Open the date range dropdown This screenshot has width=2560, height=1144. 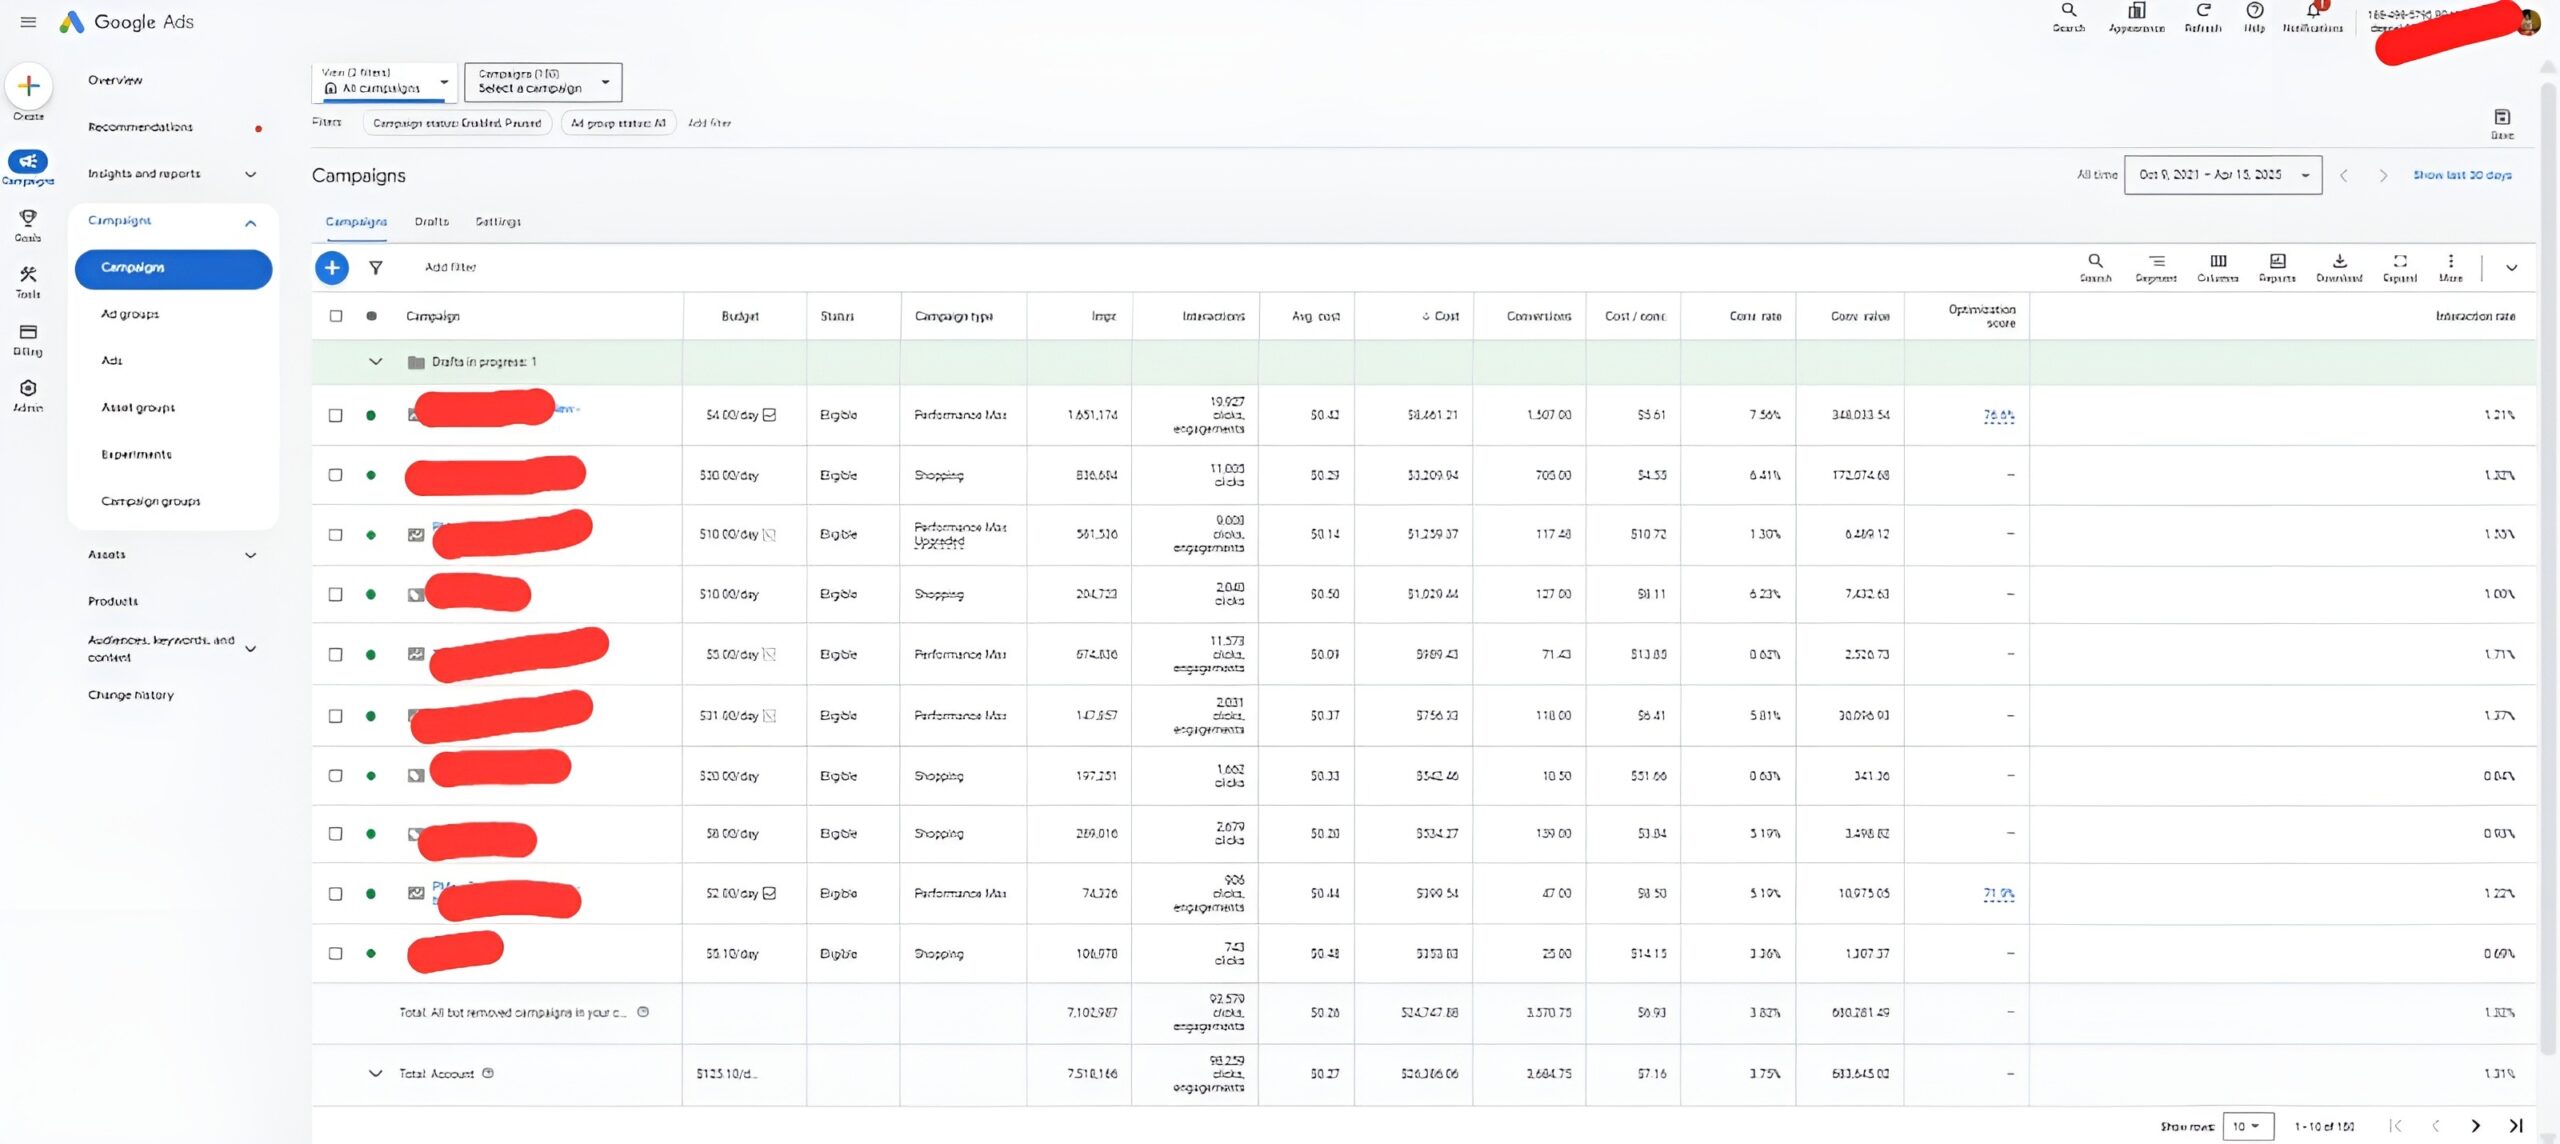click(2222, 175)
